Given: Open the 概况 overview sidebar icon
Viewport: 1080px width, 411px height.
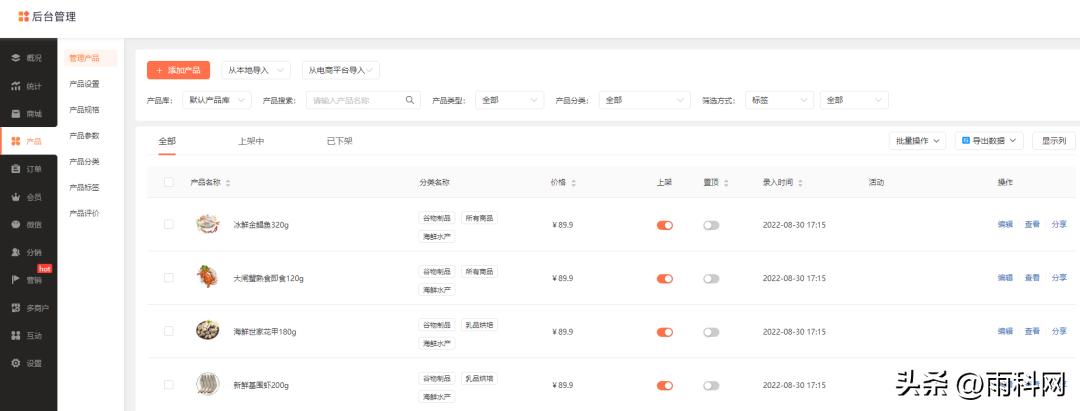Looking at the screenshot, I should tap(16, 58).
